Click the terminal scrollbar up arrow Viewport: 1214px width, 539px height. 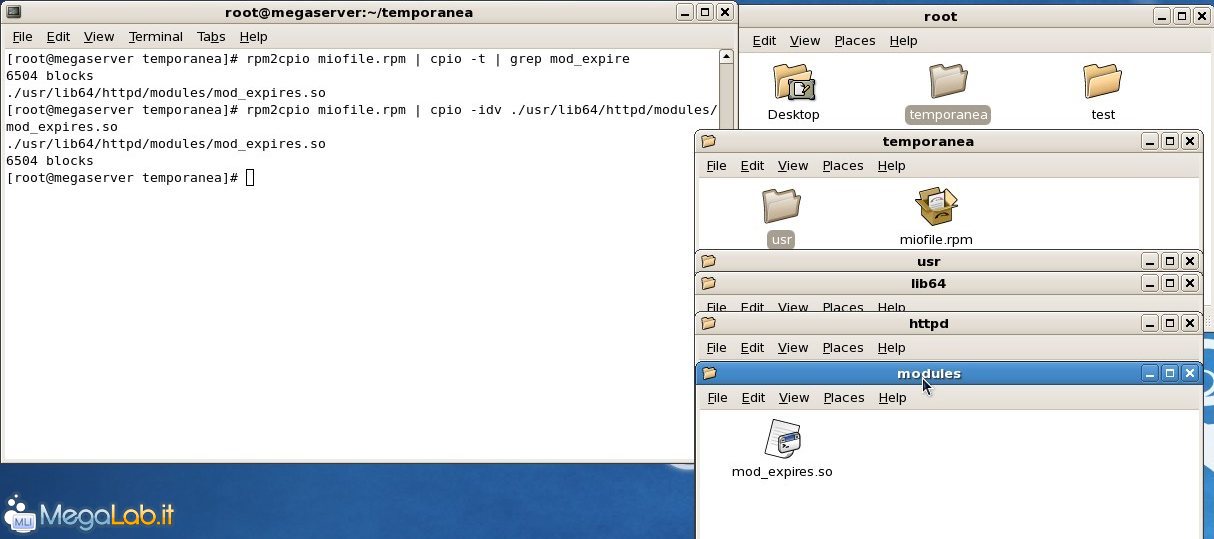727,57
